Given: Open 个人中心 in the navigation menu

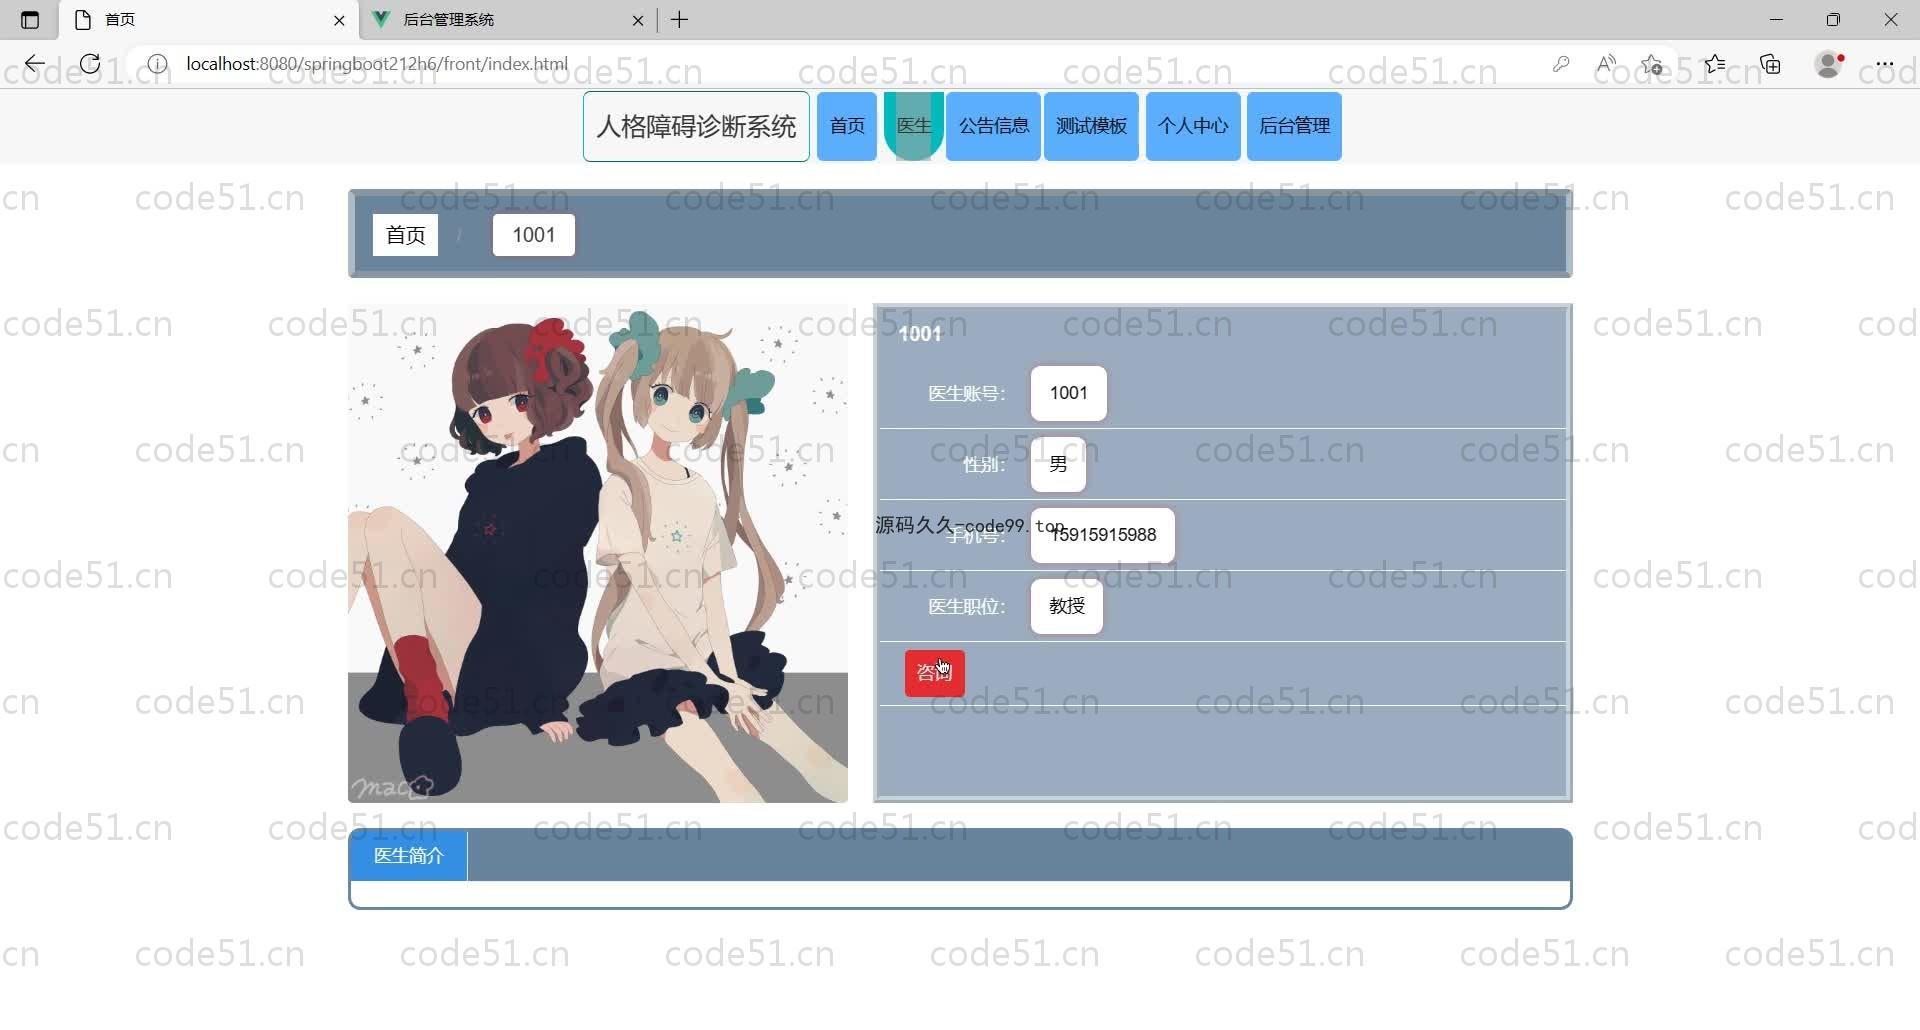Looking at the screenshot, I should click(x=1193, y=126).
